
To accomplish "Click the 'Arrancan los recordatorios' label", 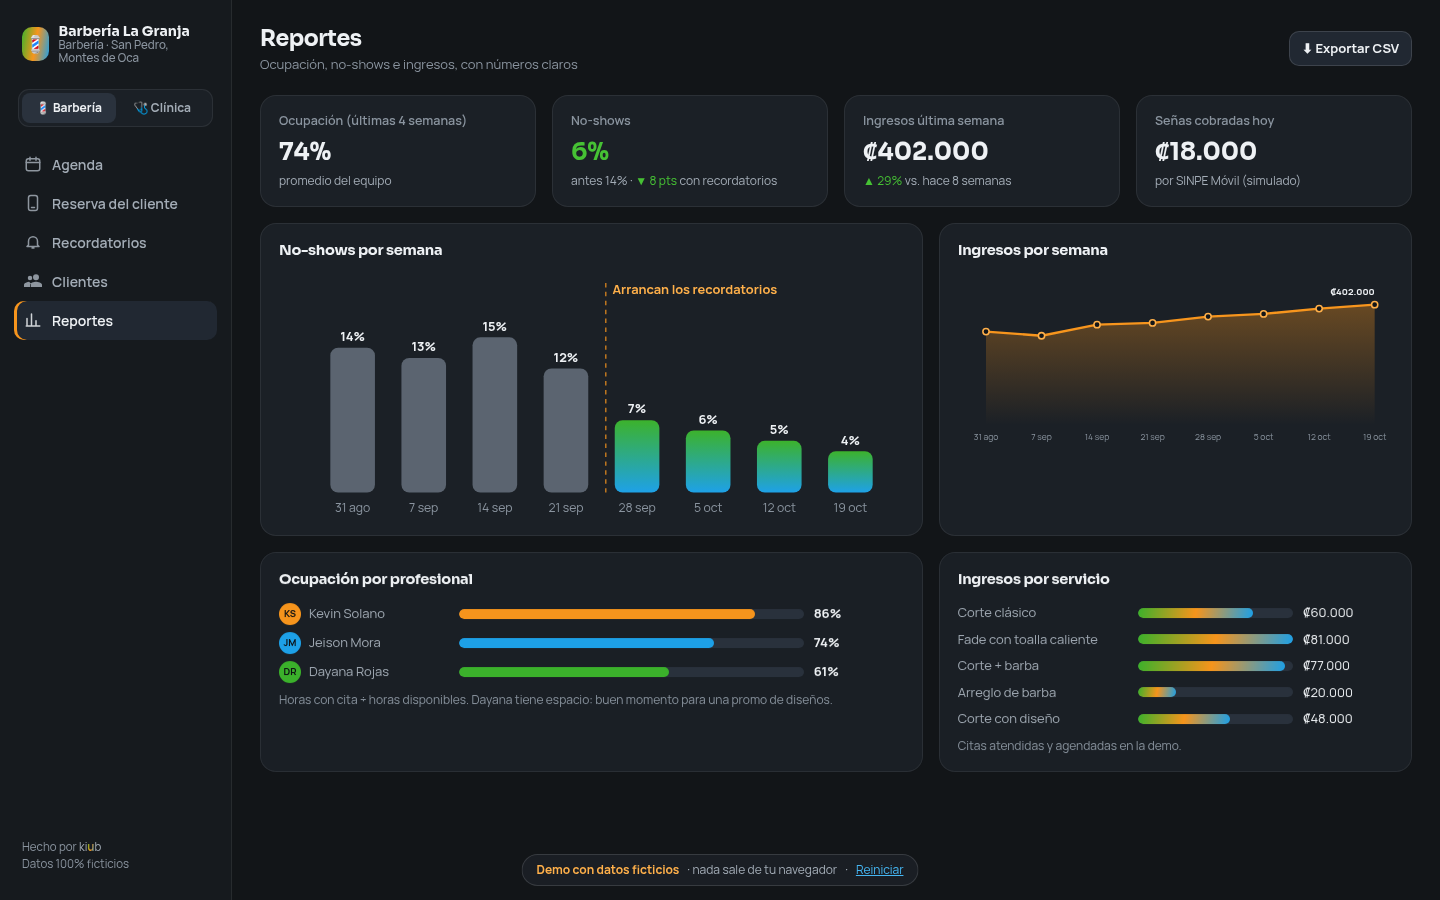I will (x=694, y=290).
